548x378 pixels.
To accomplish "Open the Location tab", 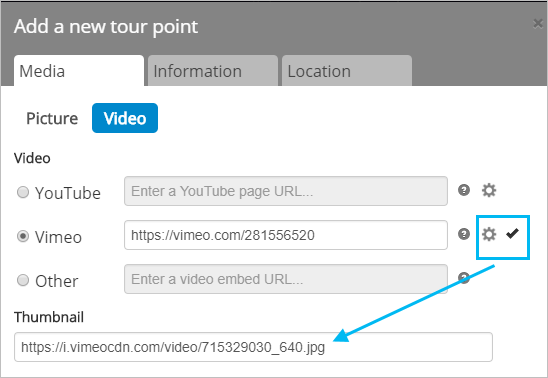I will tap(347, 71).
